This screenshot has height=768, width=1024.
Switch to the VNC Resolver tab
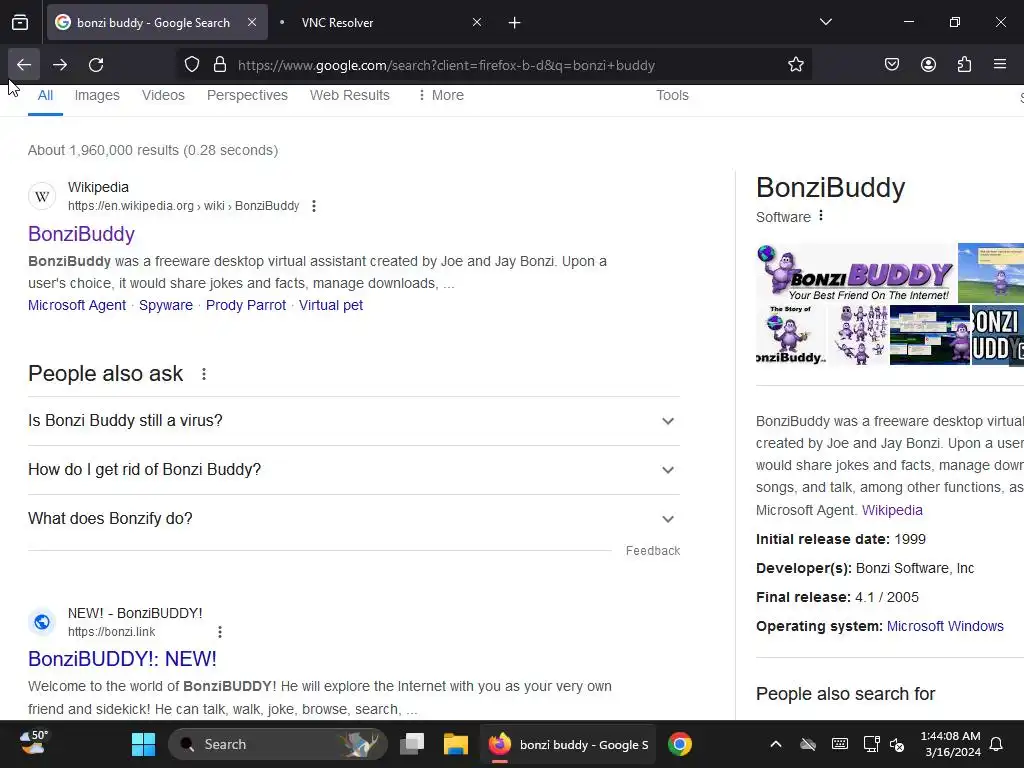pos(382,22)
